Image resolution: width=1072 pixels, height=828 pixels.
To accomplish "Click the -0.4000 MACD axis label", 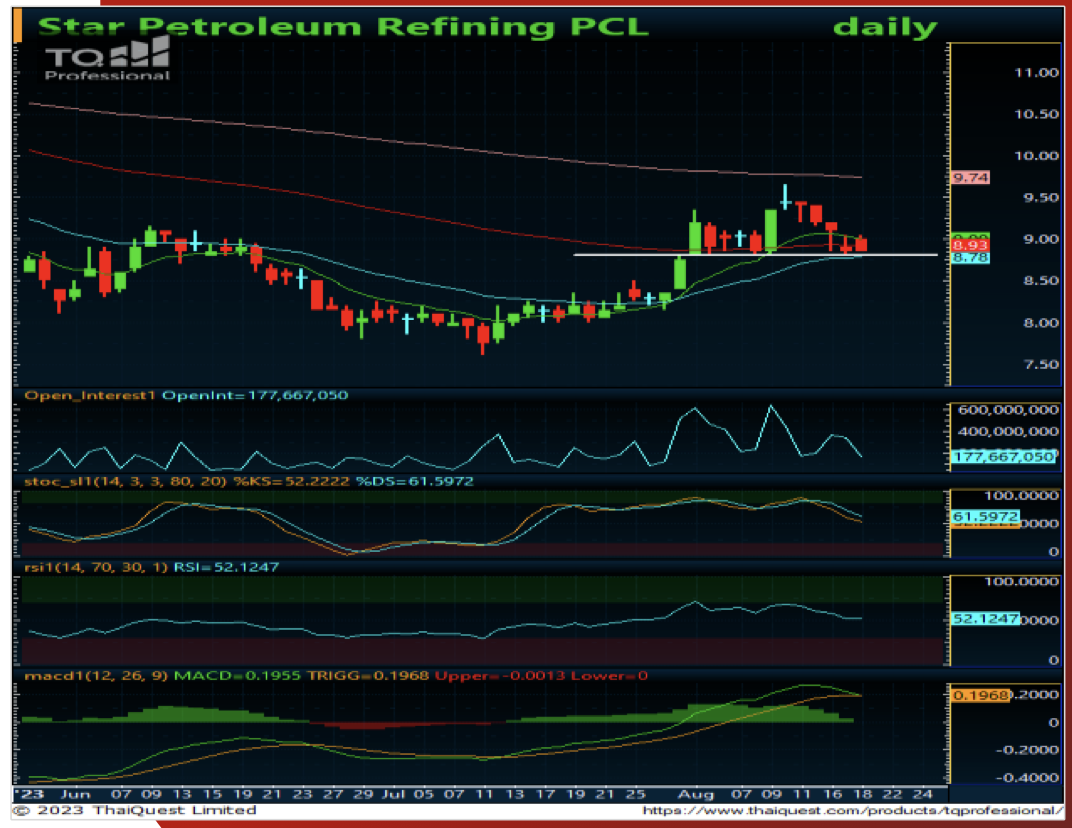I will coord(1027,778).
